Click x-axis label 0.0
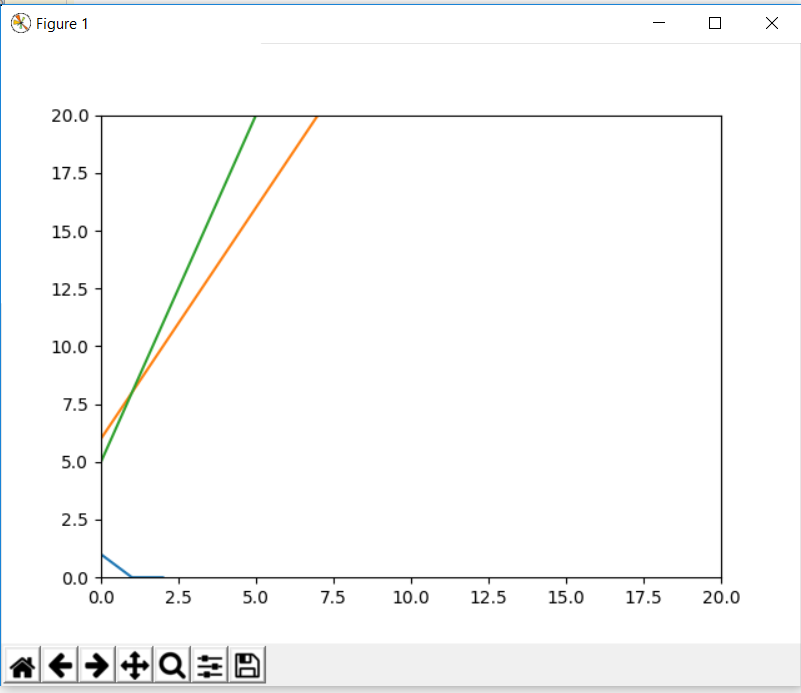Viewport: 801px width, 693px height. tap(102, 597)
